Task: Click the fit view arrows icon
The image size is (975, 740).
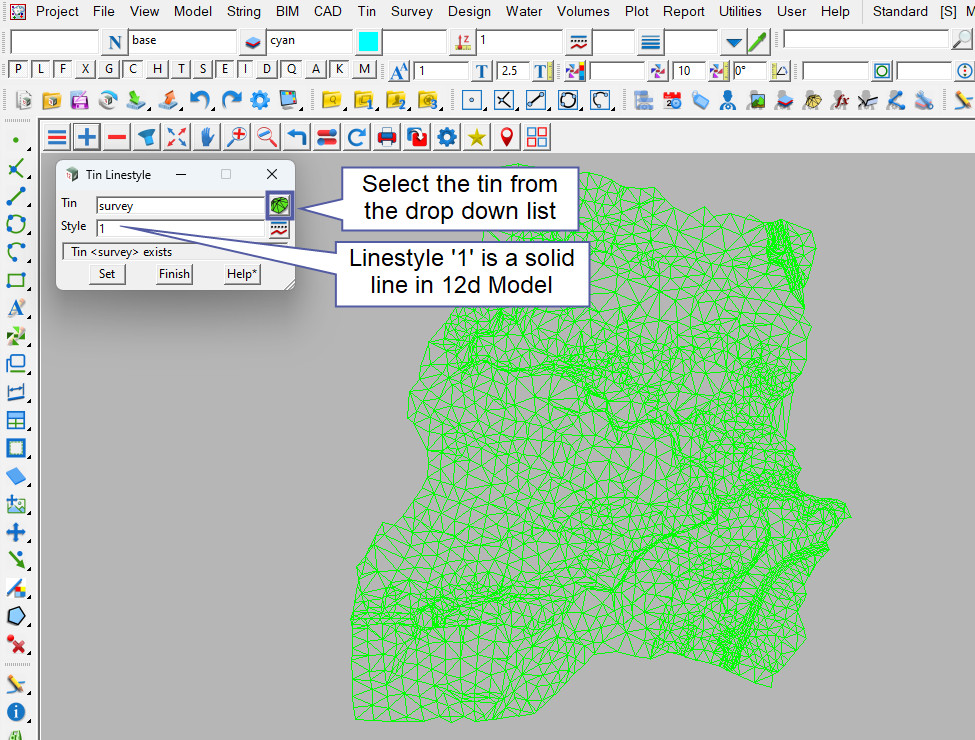Action: tap(177, 137)
